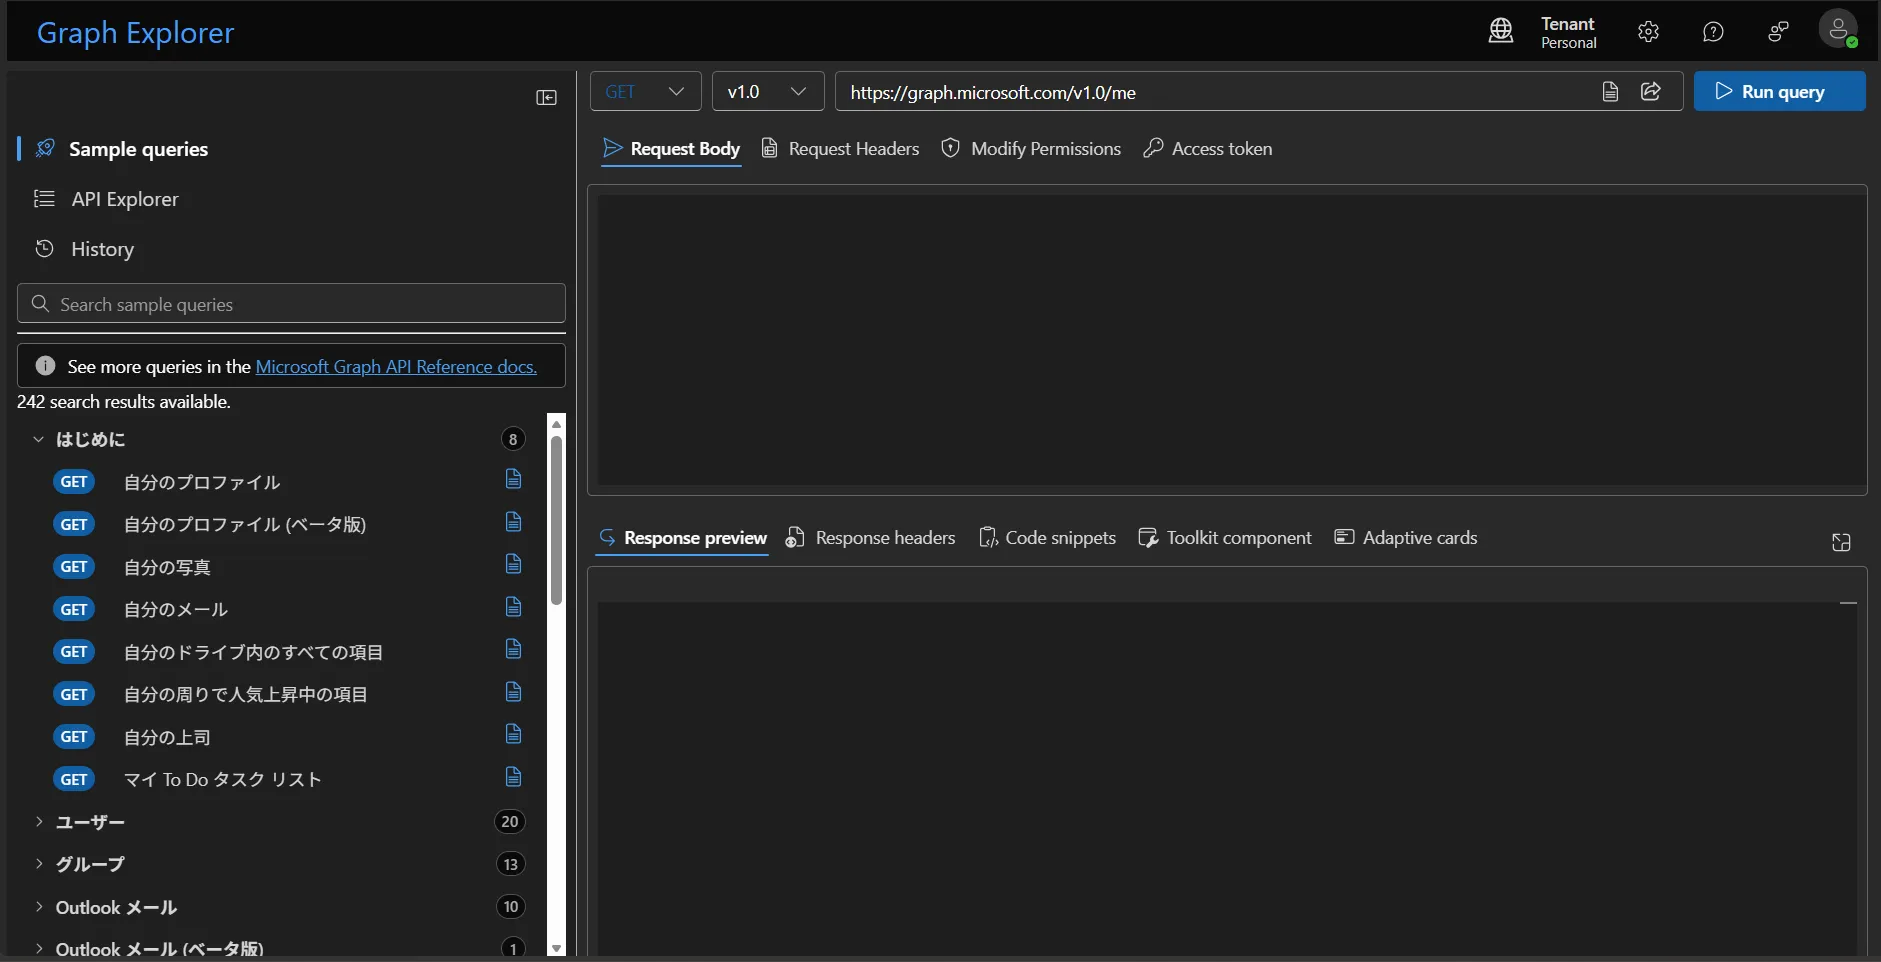Open docs icon for 自分のドライブ内のすべての項目
Viewport: 1881px width, 962px height.
point(513,649)
